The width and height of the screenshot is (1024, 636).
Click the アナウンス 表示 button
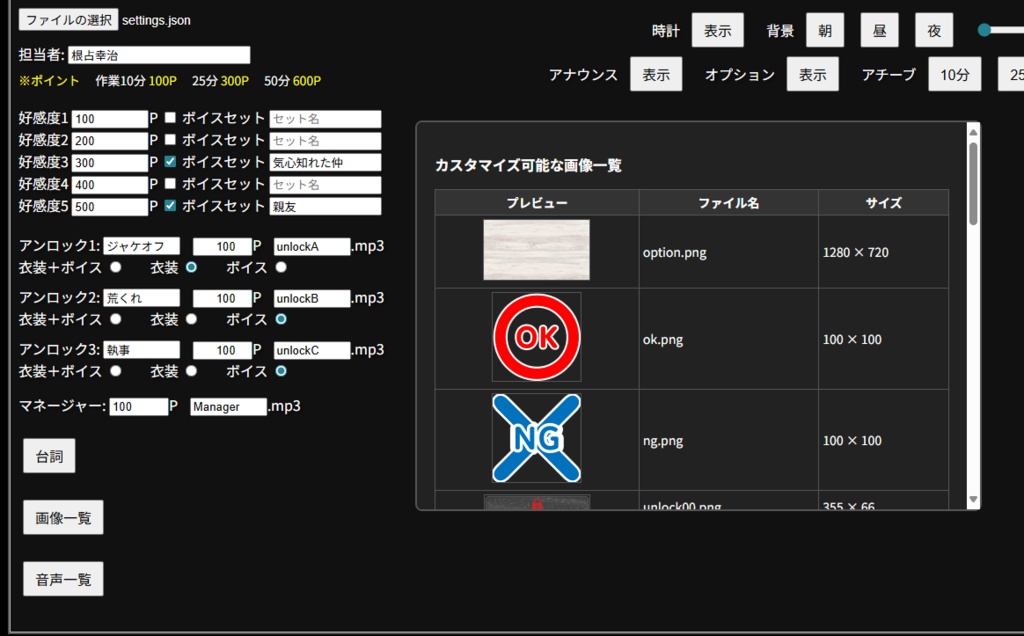click(x=656, y=74)
